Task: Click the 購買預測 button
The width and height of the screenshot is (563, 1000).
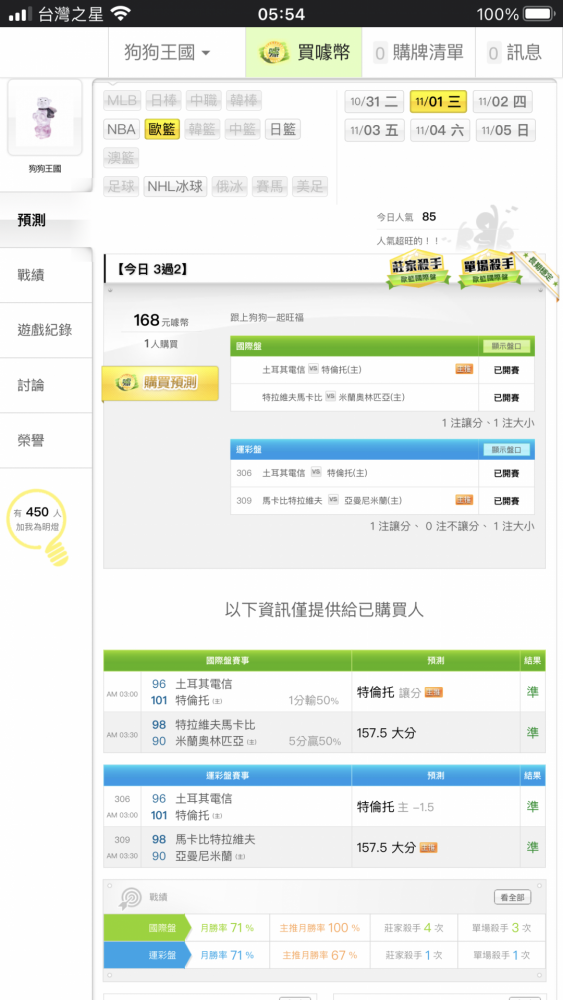Action: click(x=160, y=383)
